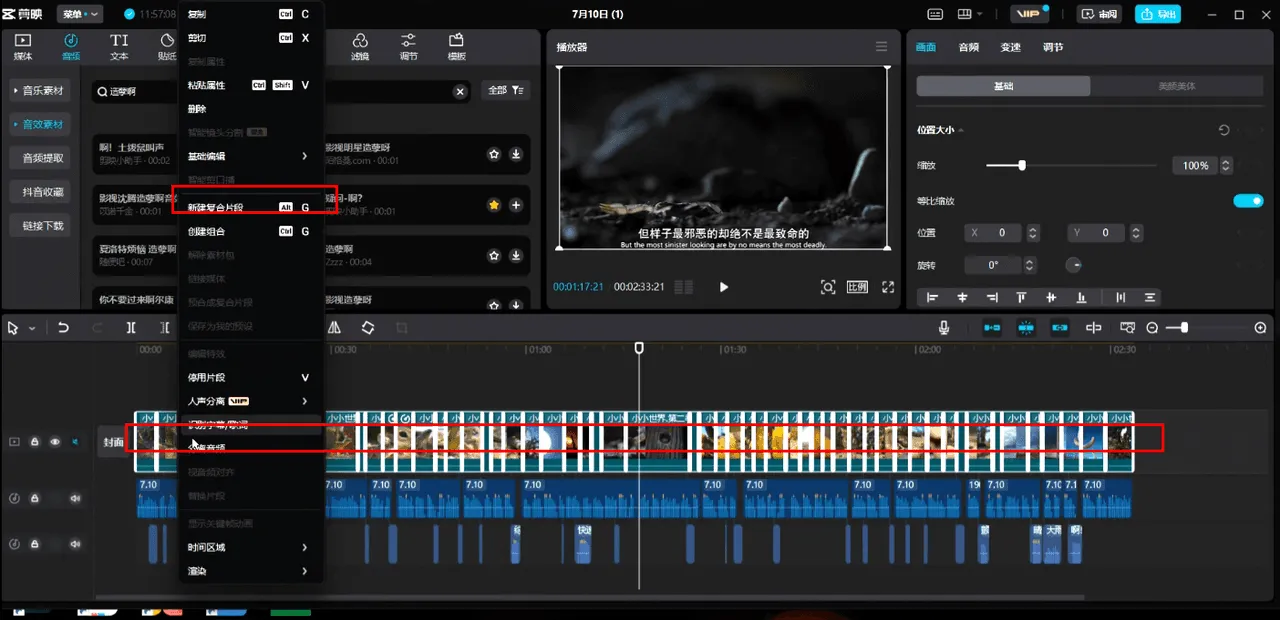Open the 调节 adjustment panel in the top toolbar
Image resolution: width=1280 pixels, height=620 pixels.
point(409,47)
